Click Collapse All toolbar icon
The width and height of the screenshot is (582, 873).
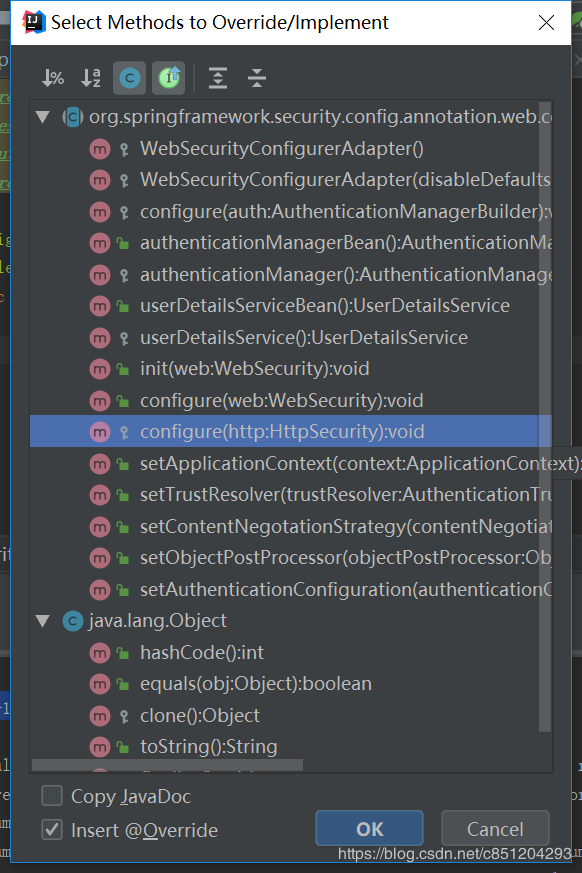coord(257,78)
